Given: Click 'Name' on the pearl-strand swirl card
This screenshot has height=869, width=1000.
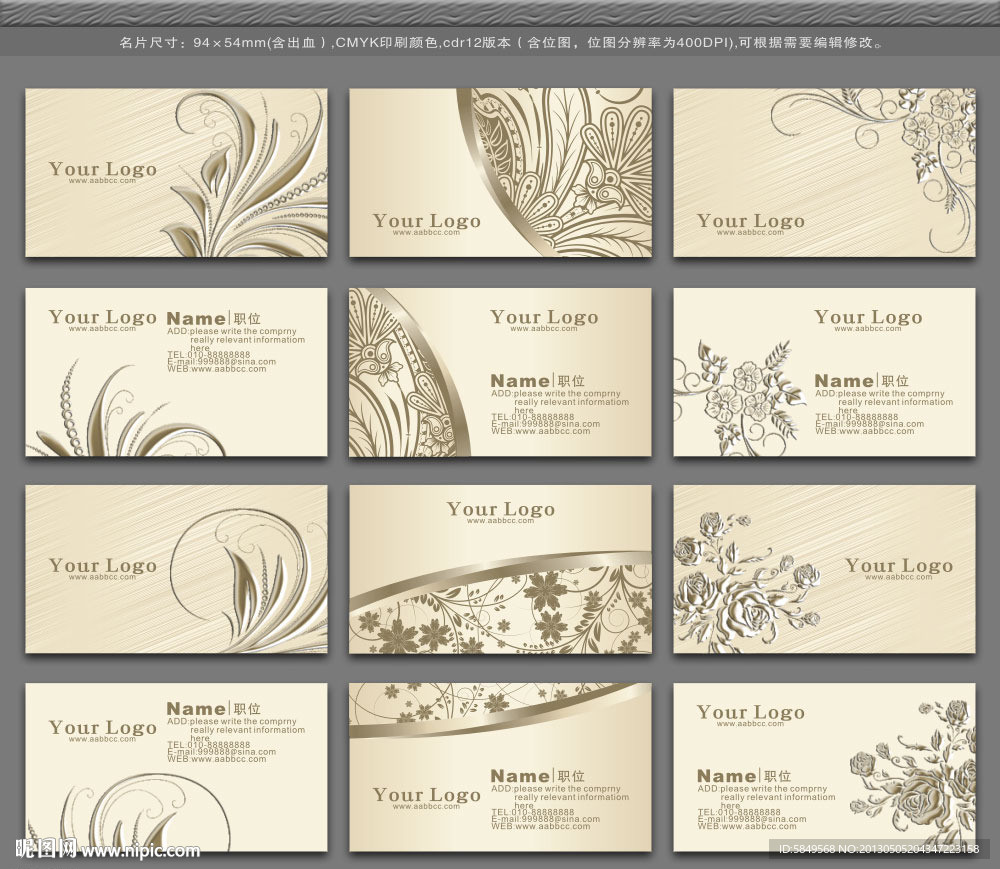Looking at the screenshot, I should (196, 318).
